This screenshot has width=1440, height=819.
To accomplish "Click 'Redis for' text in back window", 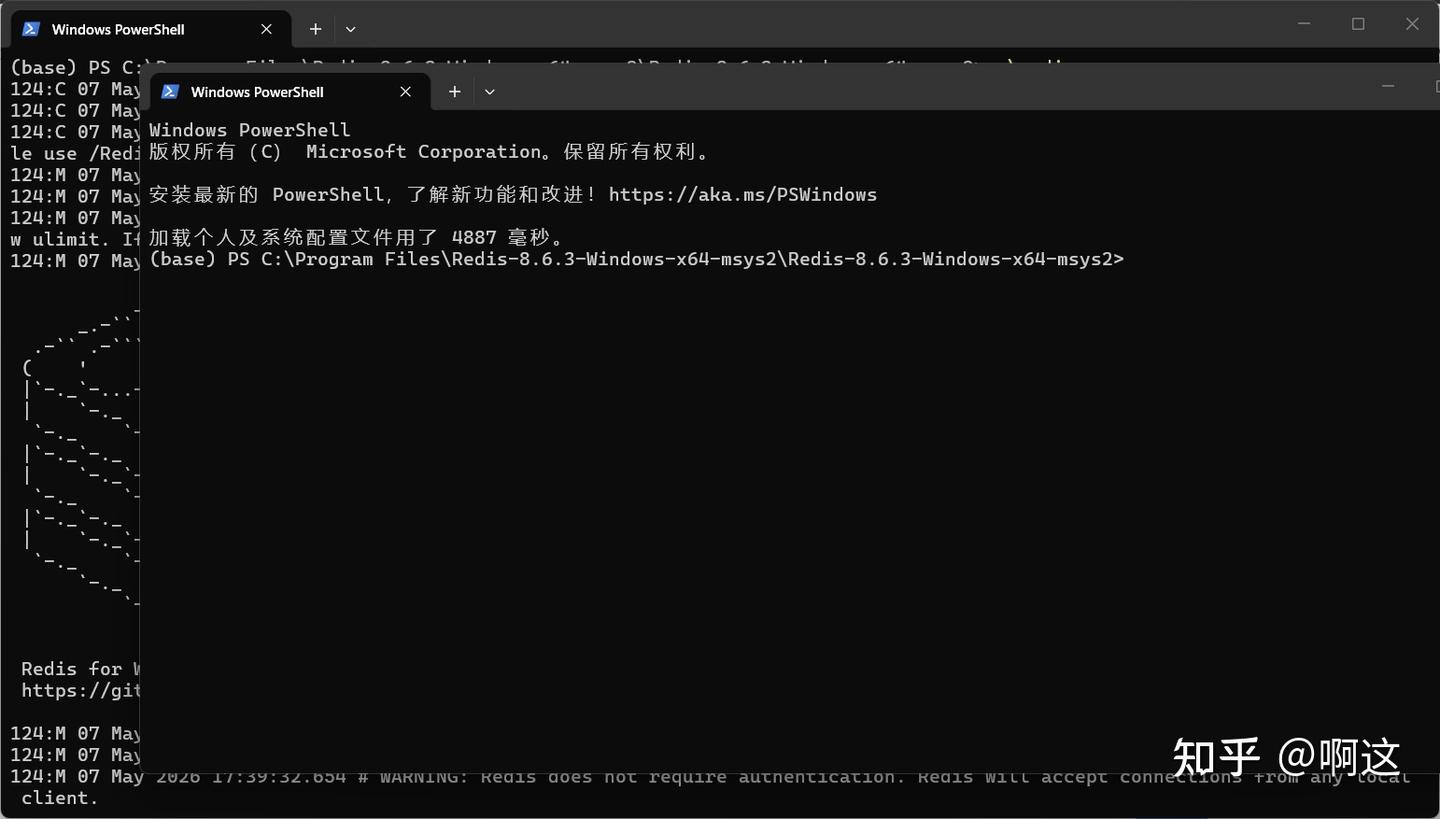I will [x=71, y=669].
